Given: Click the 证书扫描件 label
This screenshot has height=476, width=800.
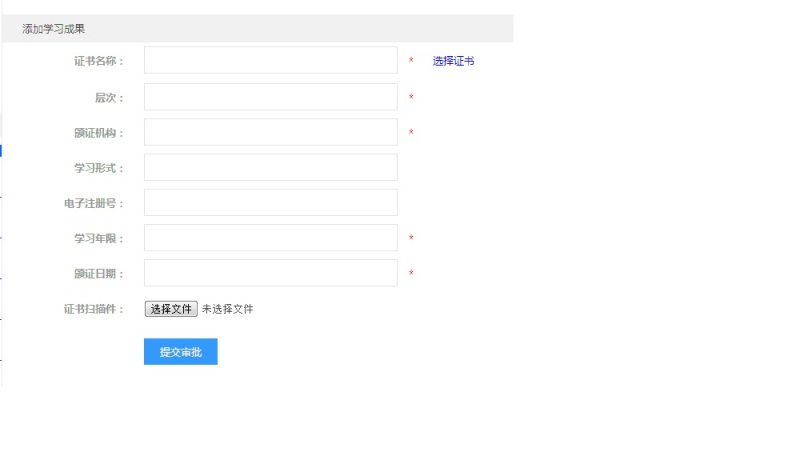Looking at the screenshot, I should [x=93, y=309].
